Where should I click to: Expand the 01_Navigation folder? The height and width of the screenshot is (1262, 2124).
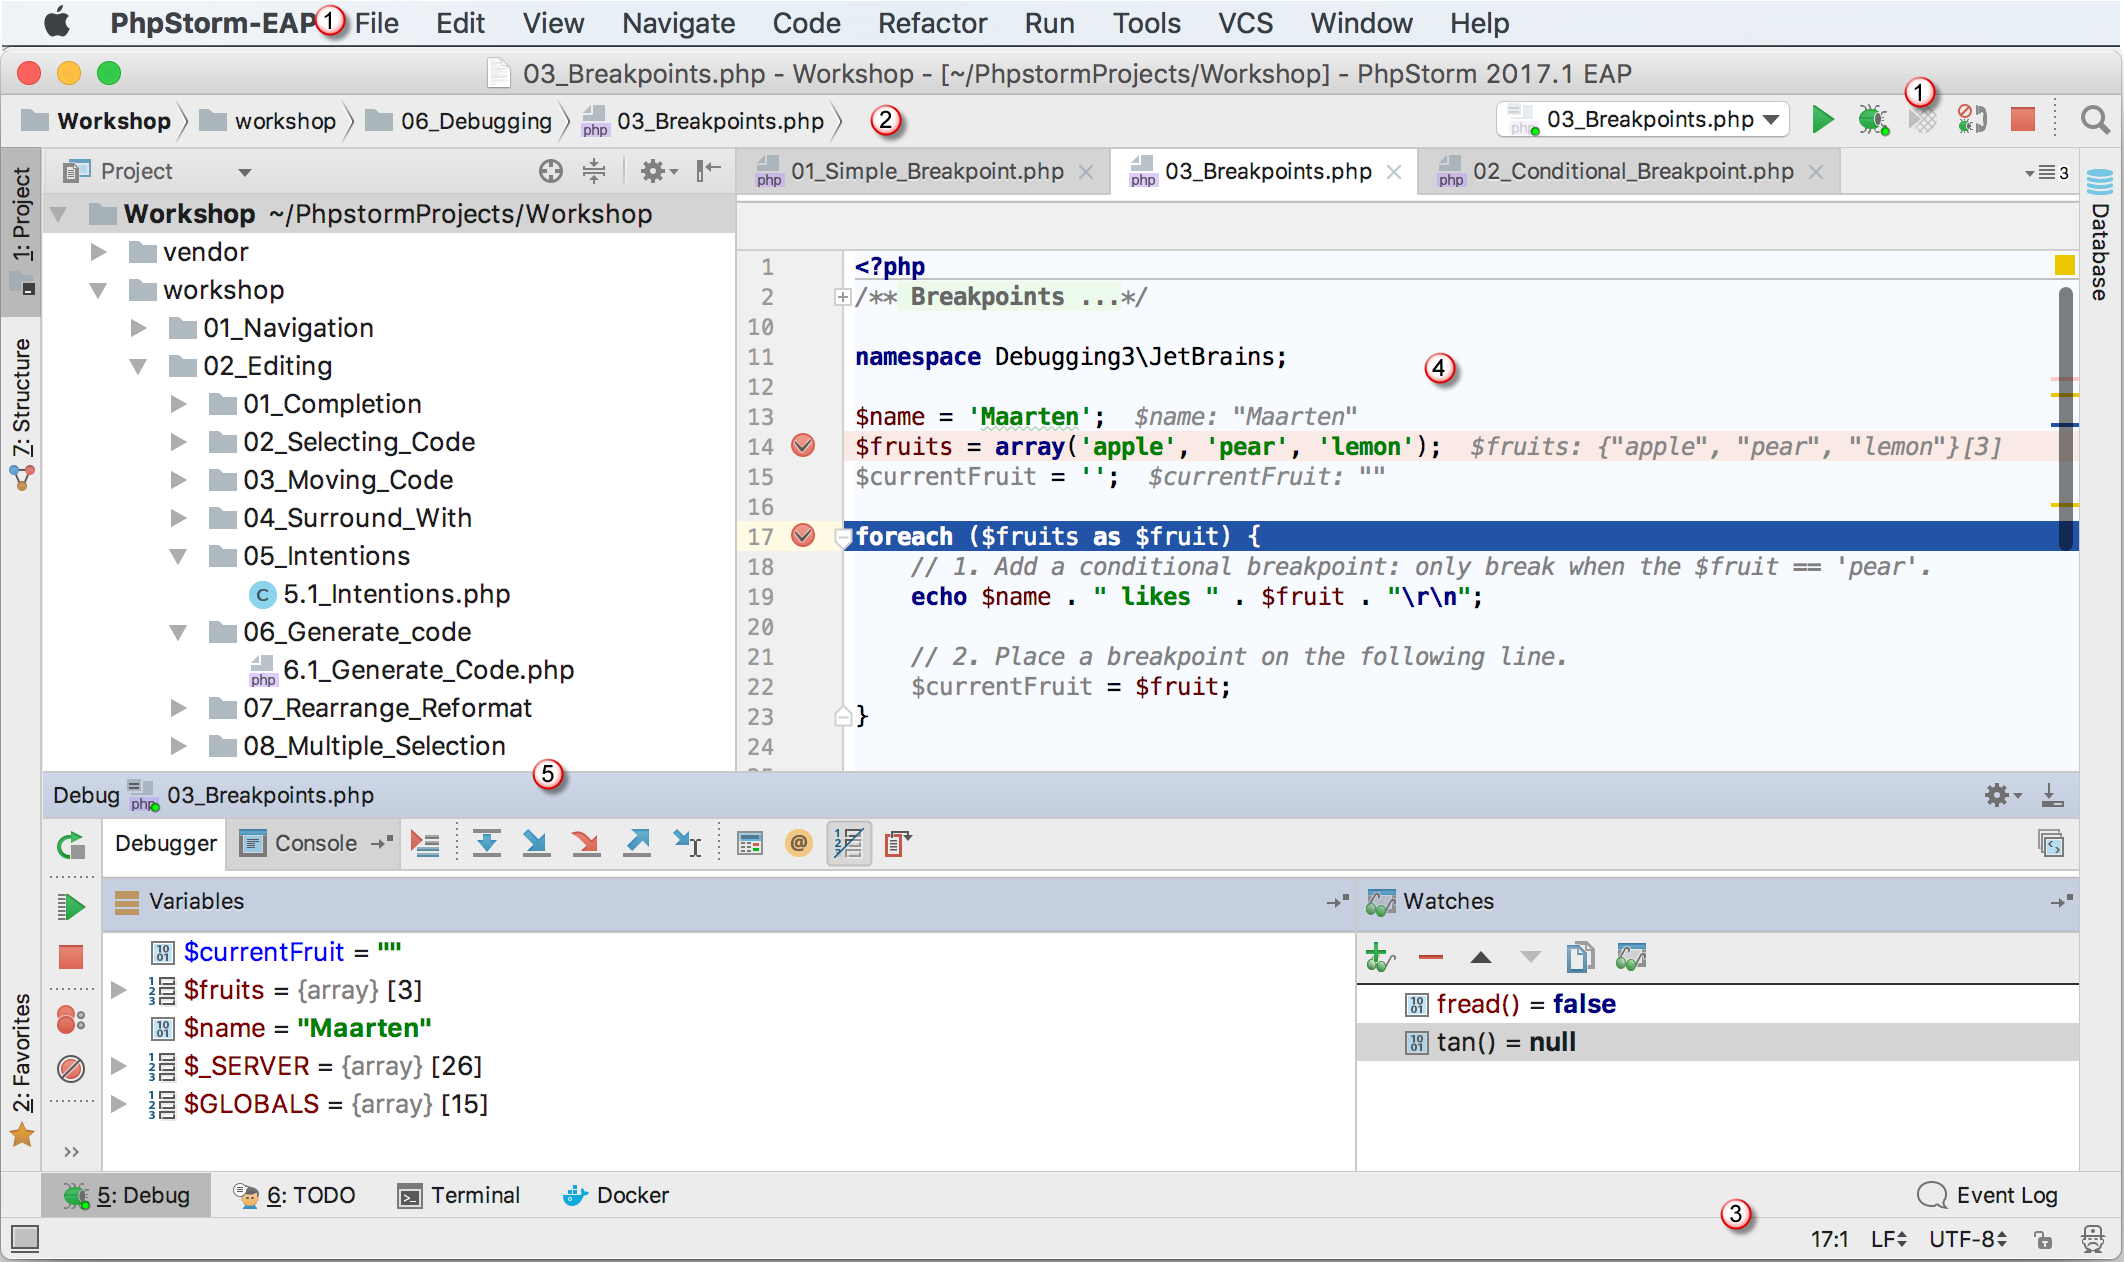[x=139, y=328]
